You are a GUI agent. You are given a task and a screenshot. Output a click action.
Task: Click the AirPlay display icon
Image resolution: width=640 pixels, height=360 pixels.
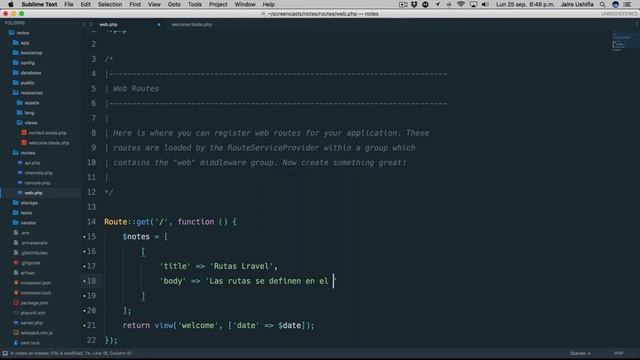pyautogui.click(x=473, y=4)
